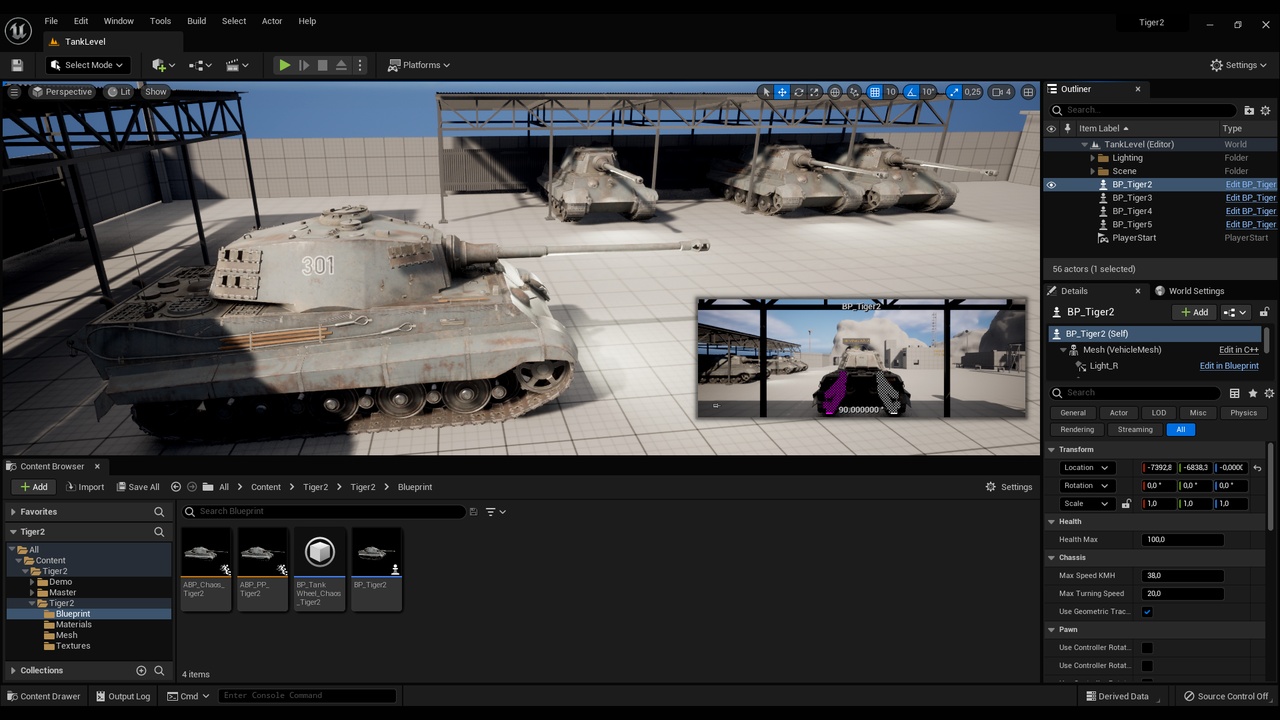The height and width of the screenshot is (720, 1280).
Task: Click the viewport Show button
Action: (x=156, y=92)
